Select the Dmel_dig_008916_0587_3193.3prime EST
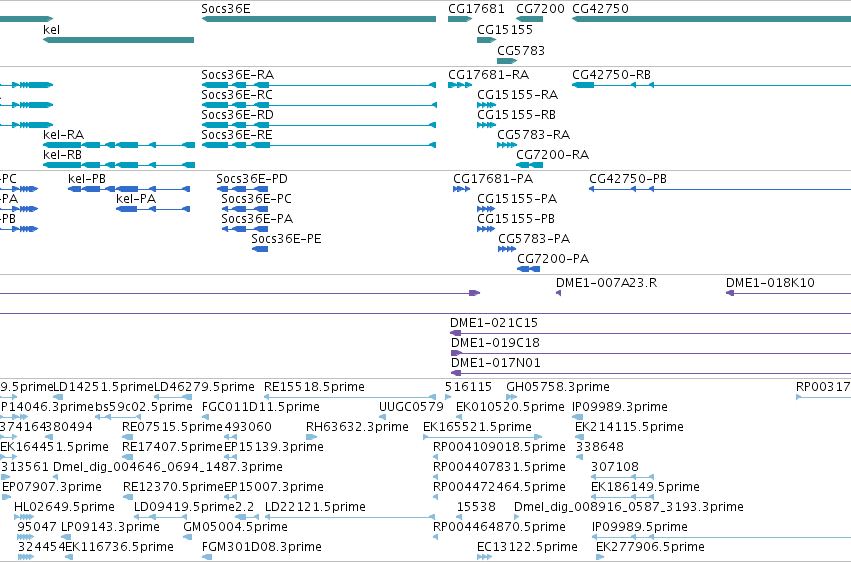851x562 pixels. coord(517,518)
